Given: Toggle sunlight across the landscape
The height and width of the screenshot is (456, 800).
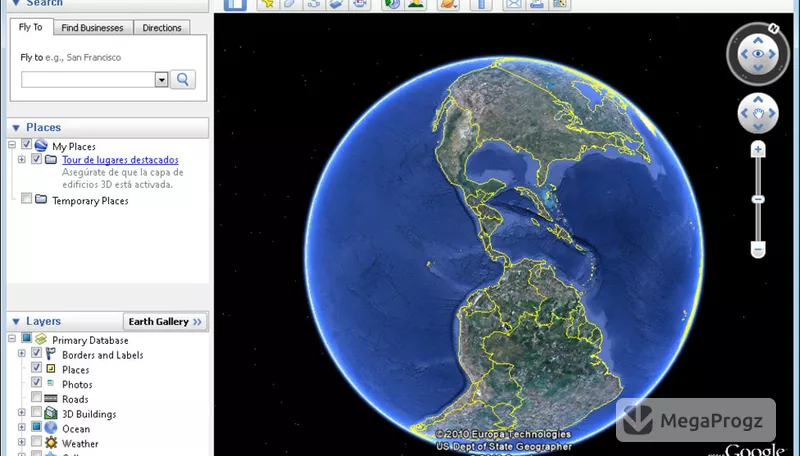Looking at the screenshot, I should 416,4.
